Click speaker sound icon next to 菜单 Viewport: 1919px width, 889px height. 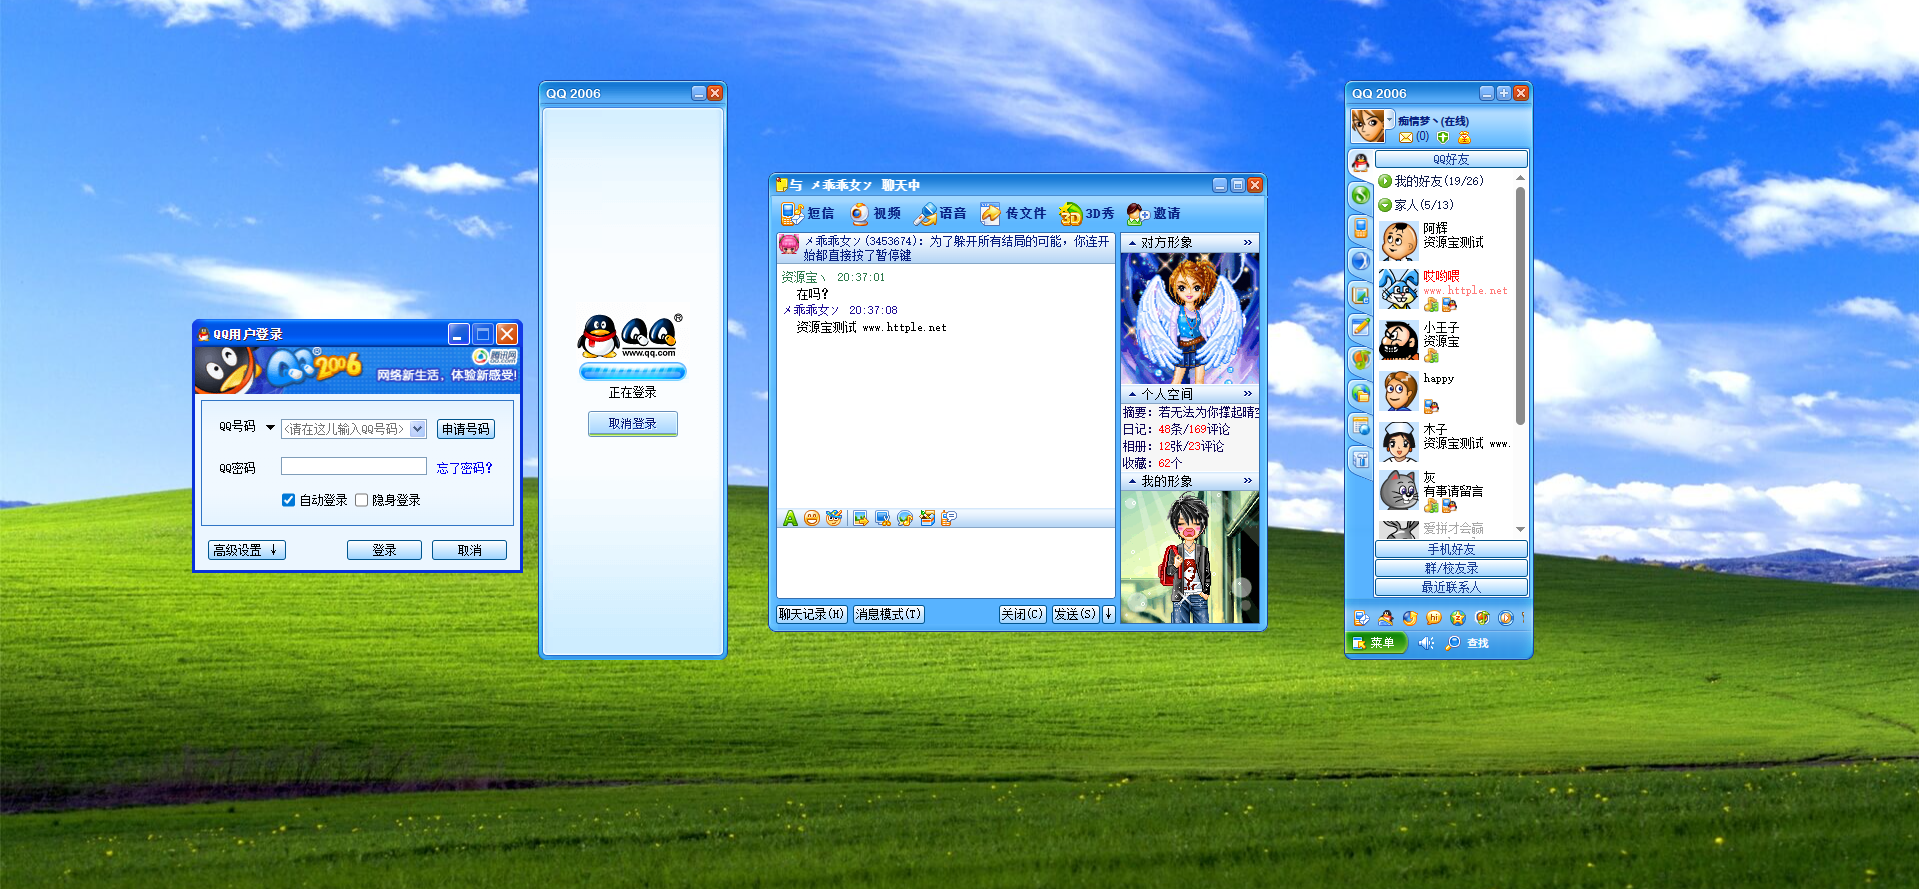(1426, 643)
